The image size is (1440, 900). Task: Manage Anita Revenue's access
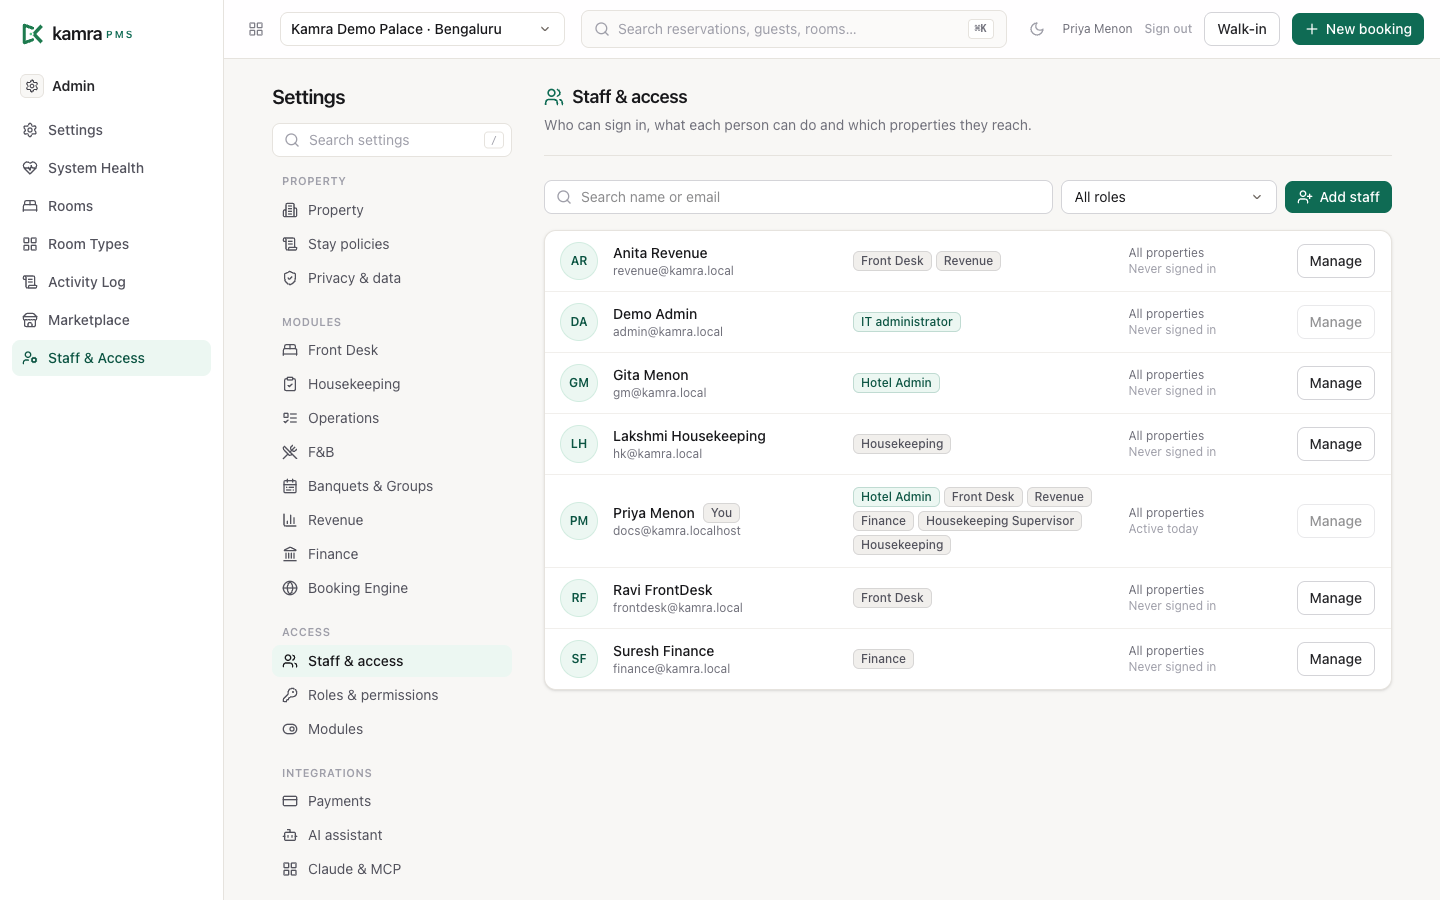click(x=1336, y=261)
